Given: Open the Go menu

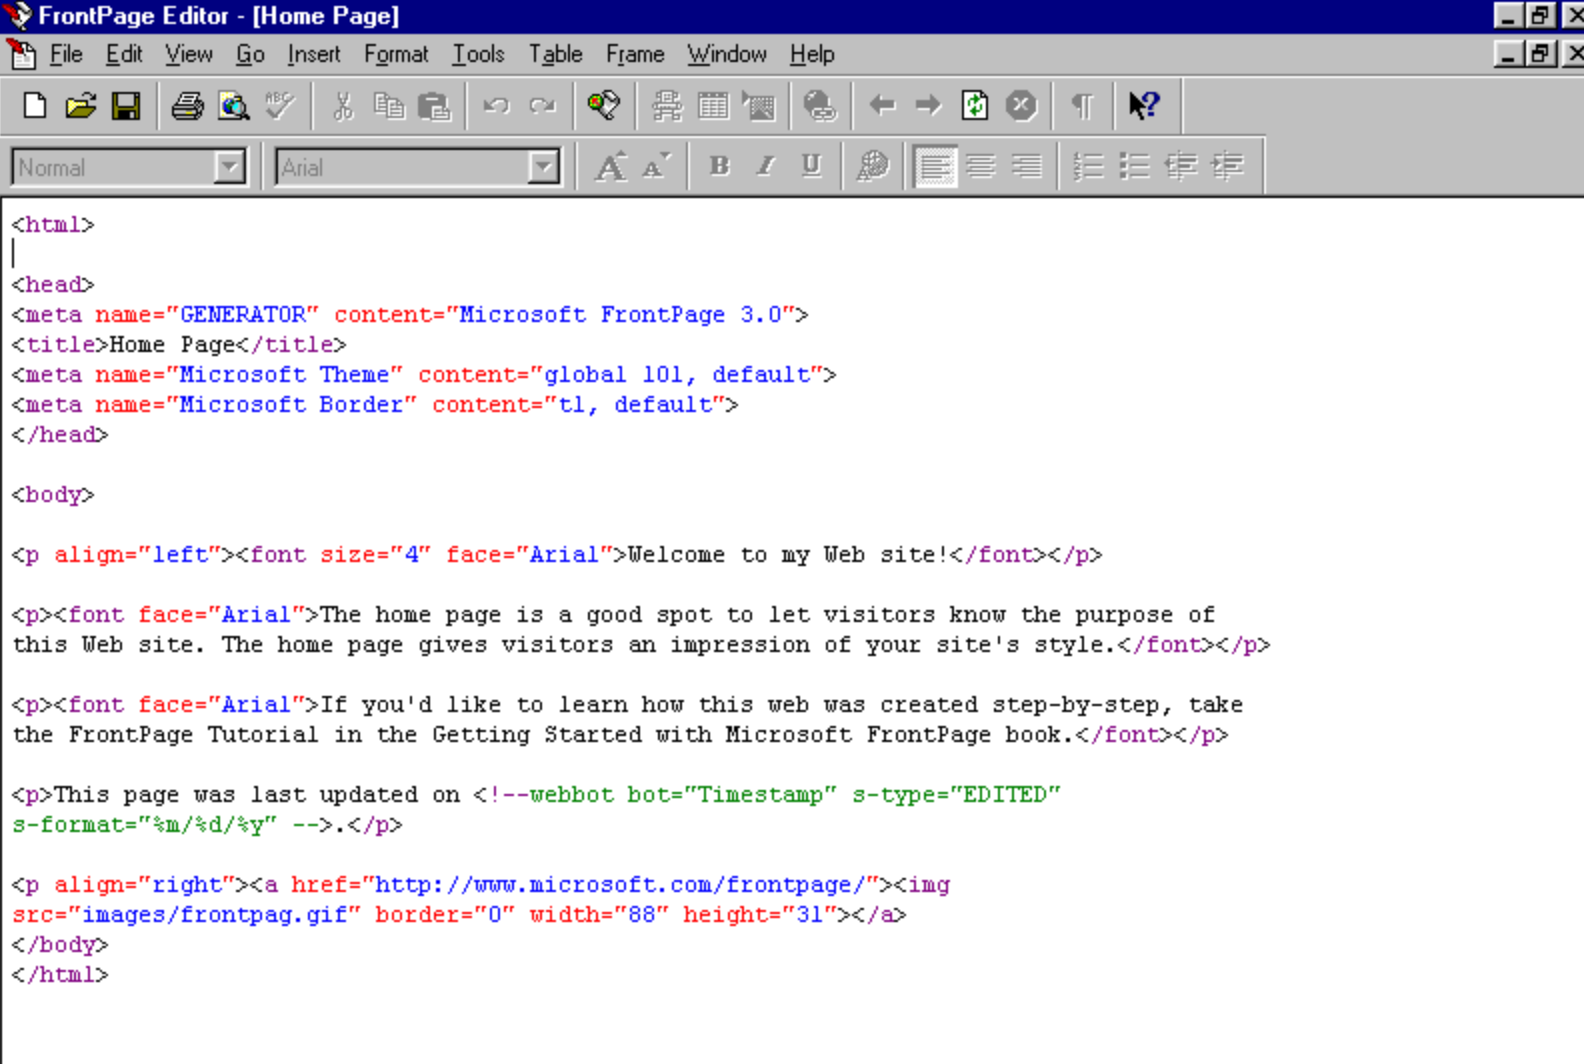Looking at the screenshot, I should (x=250, y=54).
